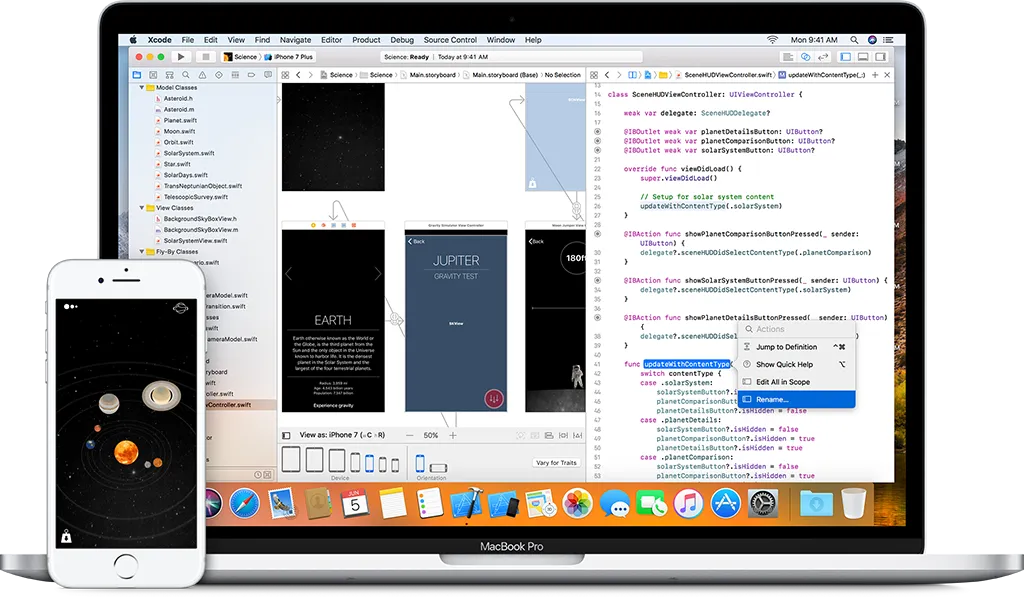Open Safari from the Dock
Image resolution: width=1024 pixels, height=597 pixels.
tap(244, 504)
